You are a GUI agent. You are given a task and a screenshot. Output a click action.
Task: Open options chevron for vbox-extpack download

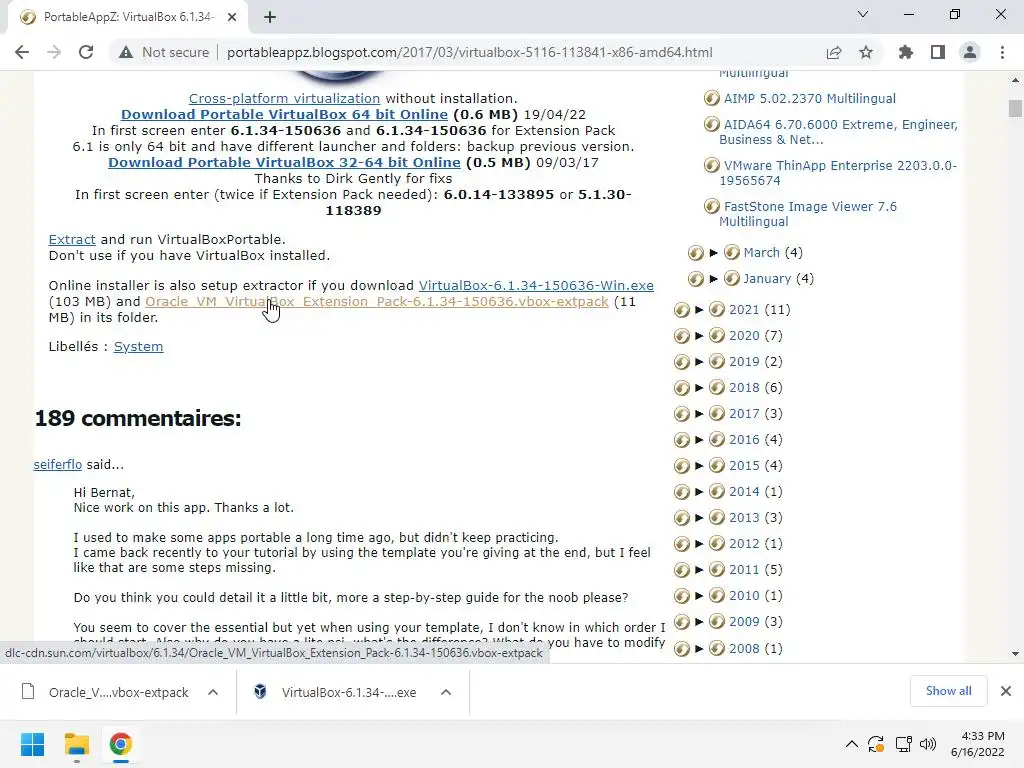point(213,692)
